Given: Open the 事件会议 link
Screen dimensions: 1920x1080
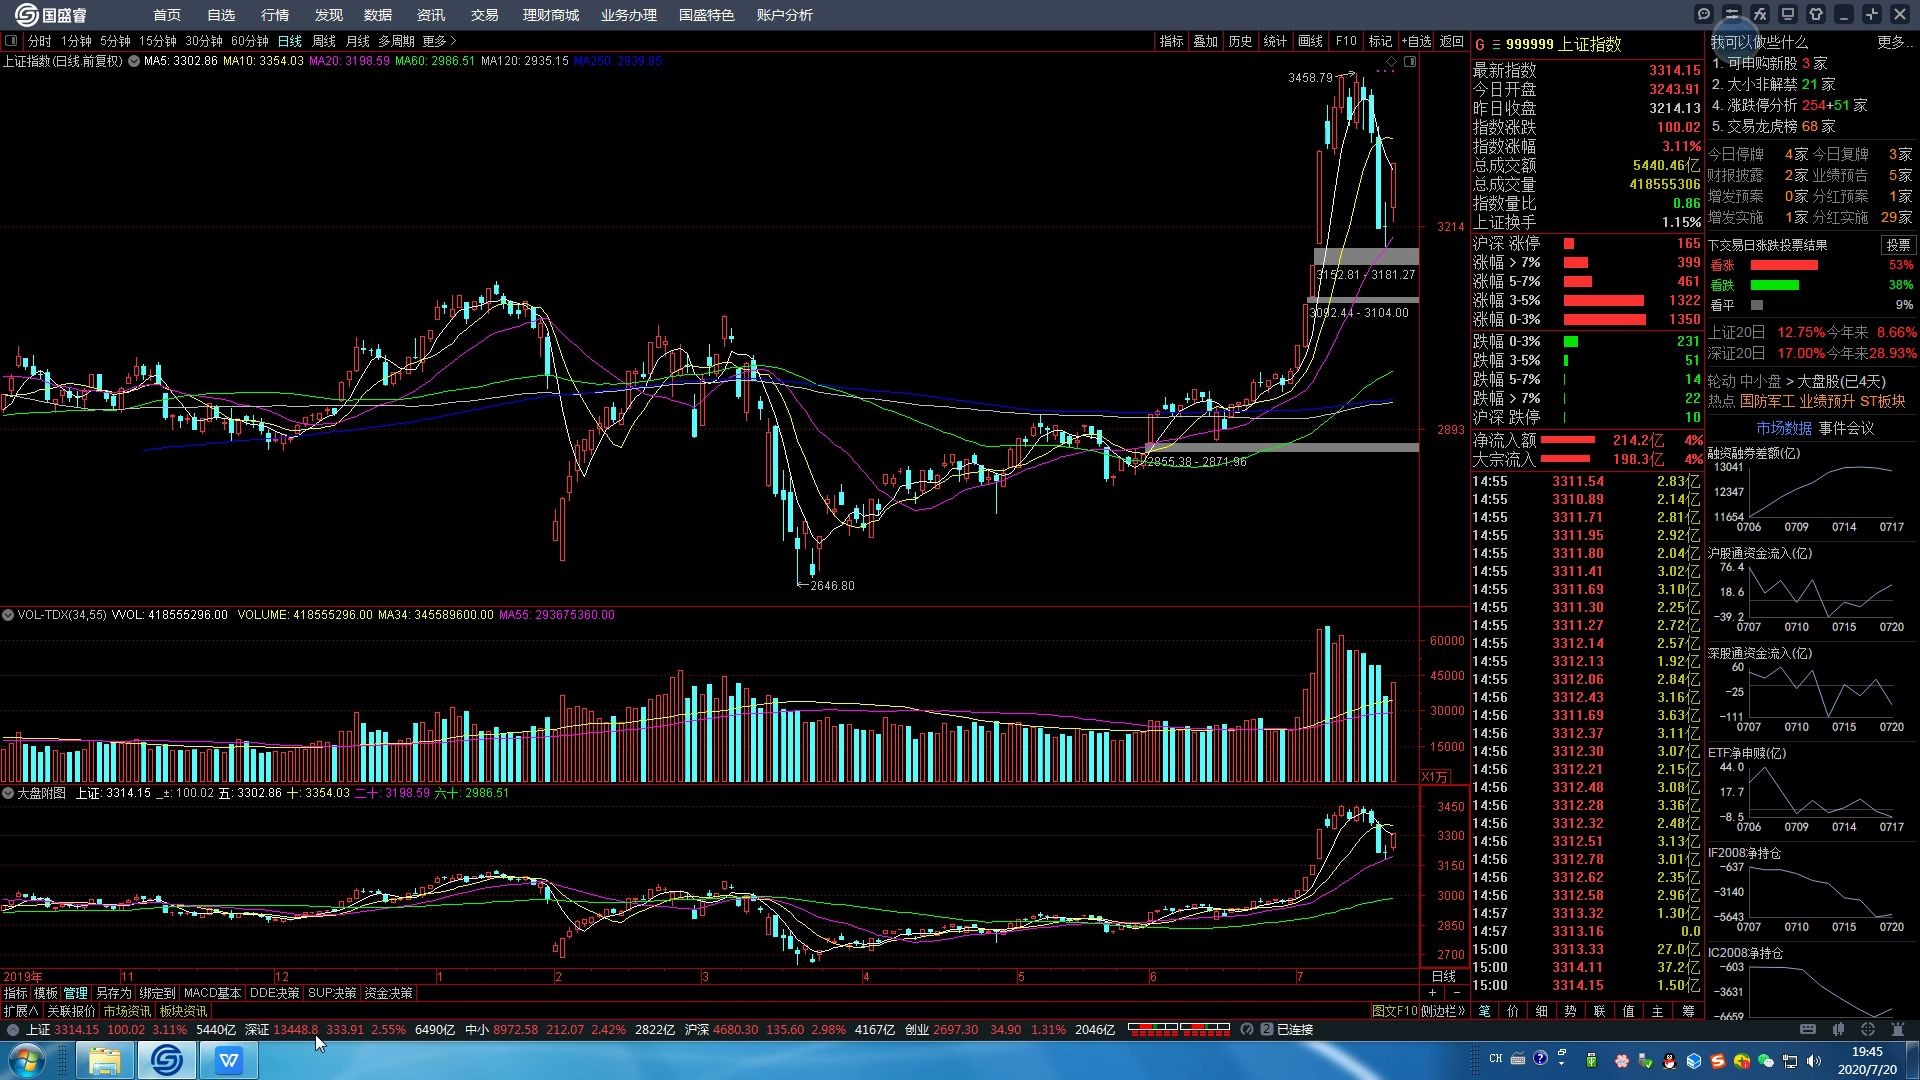Looking at the screenshot, I should pyautogui.click(x=1846, y=428).
